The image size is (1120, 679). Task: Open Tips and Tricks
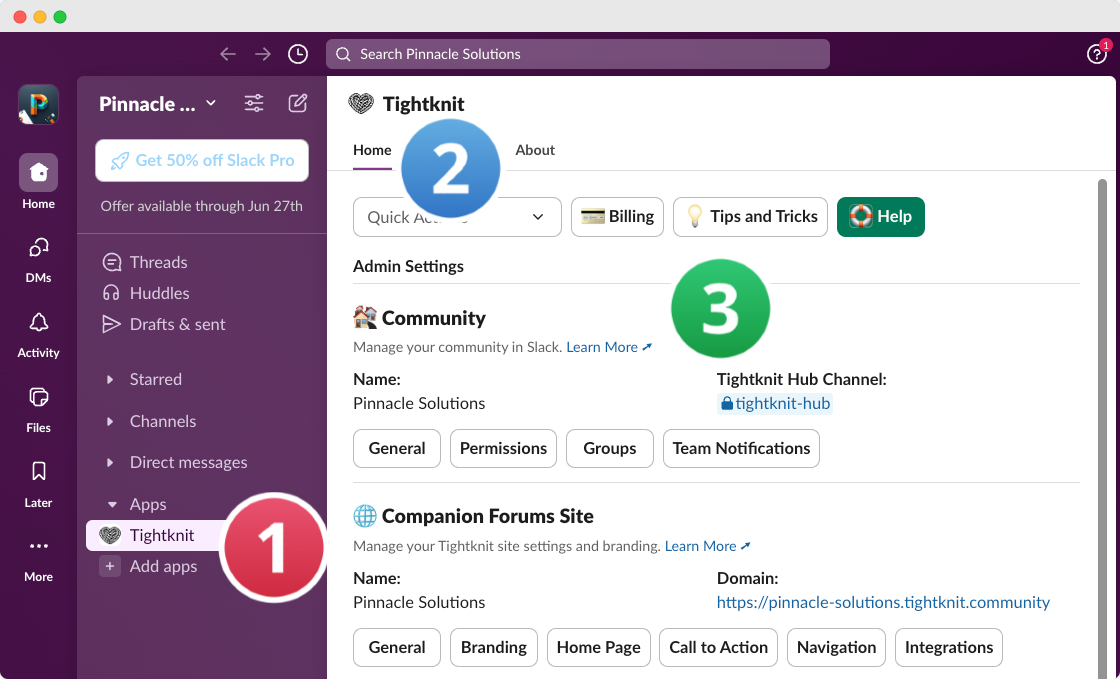click(x=750, y=217)
